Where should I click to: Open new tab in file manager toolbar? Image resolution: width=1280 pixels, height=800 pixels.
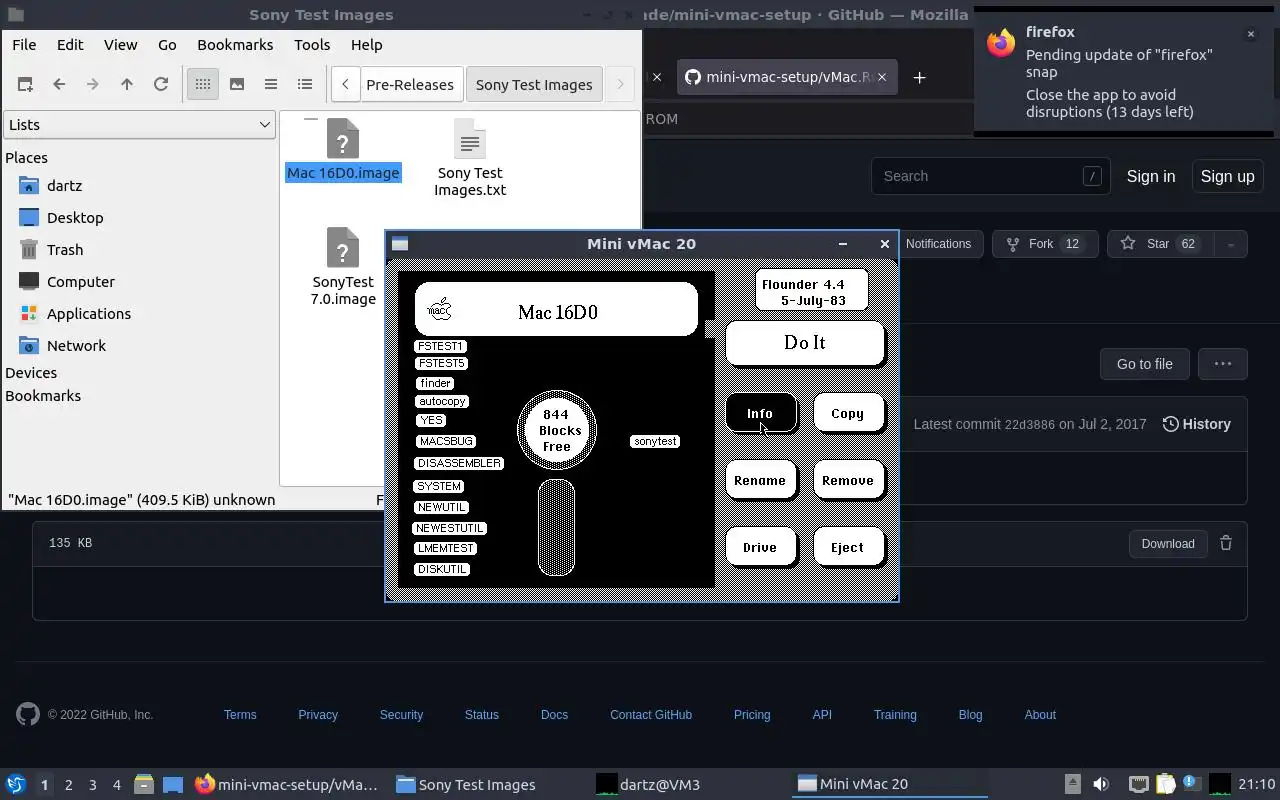[x=25, y=85]
